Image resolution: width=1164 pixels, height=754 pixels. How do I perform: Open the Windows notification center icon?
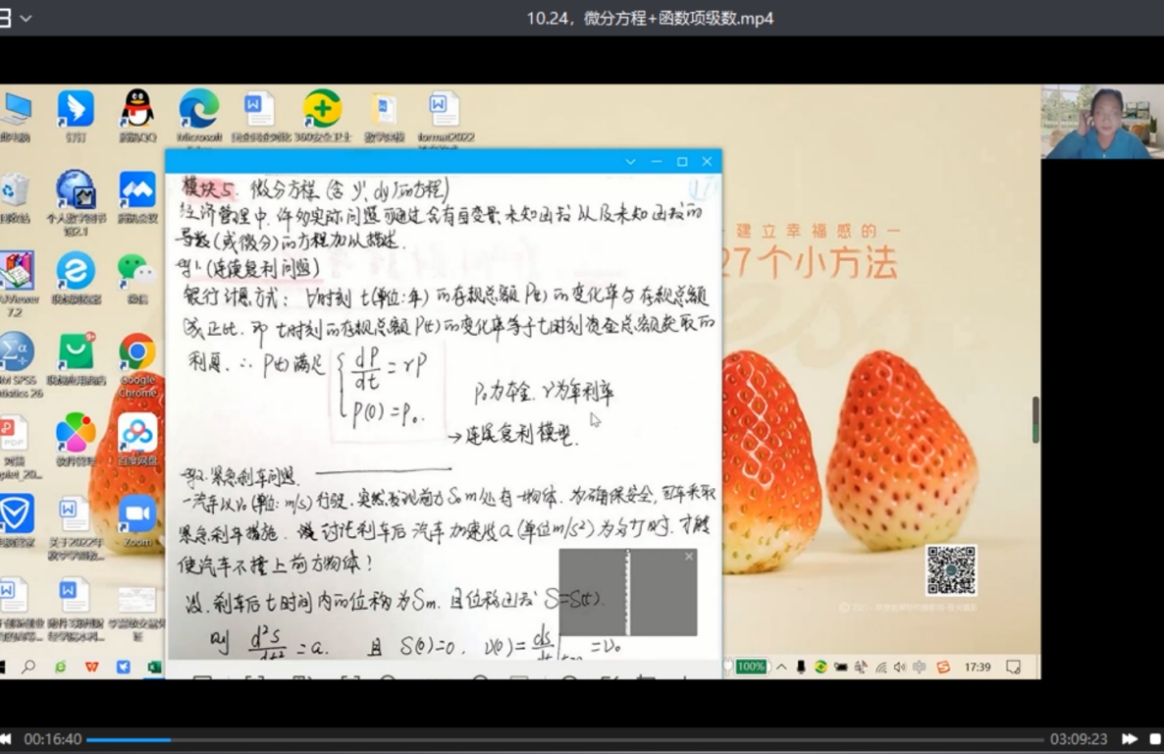(x=1013, y=667)
